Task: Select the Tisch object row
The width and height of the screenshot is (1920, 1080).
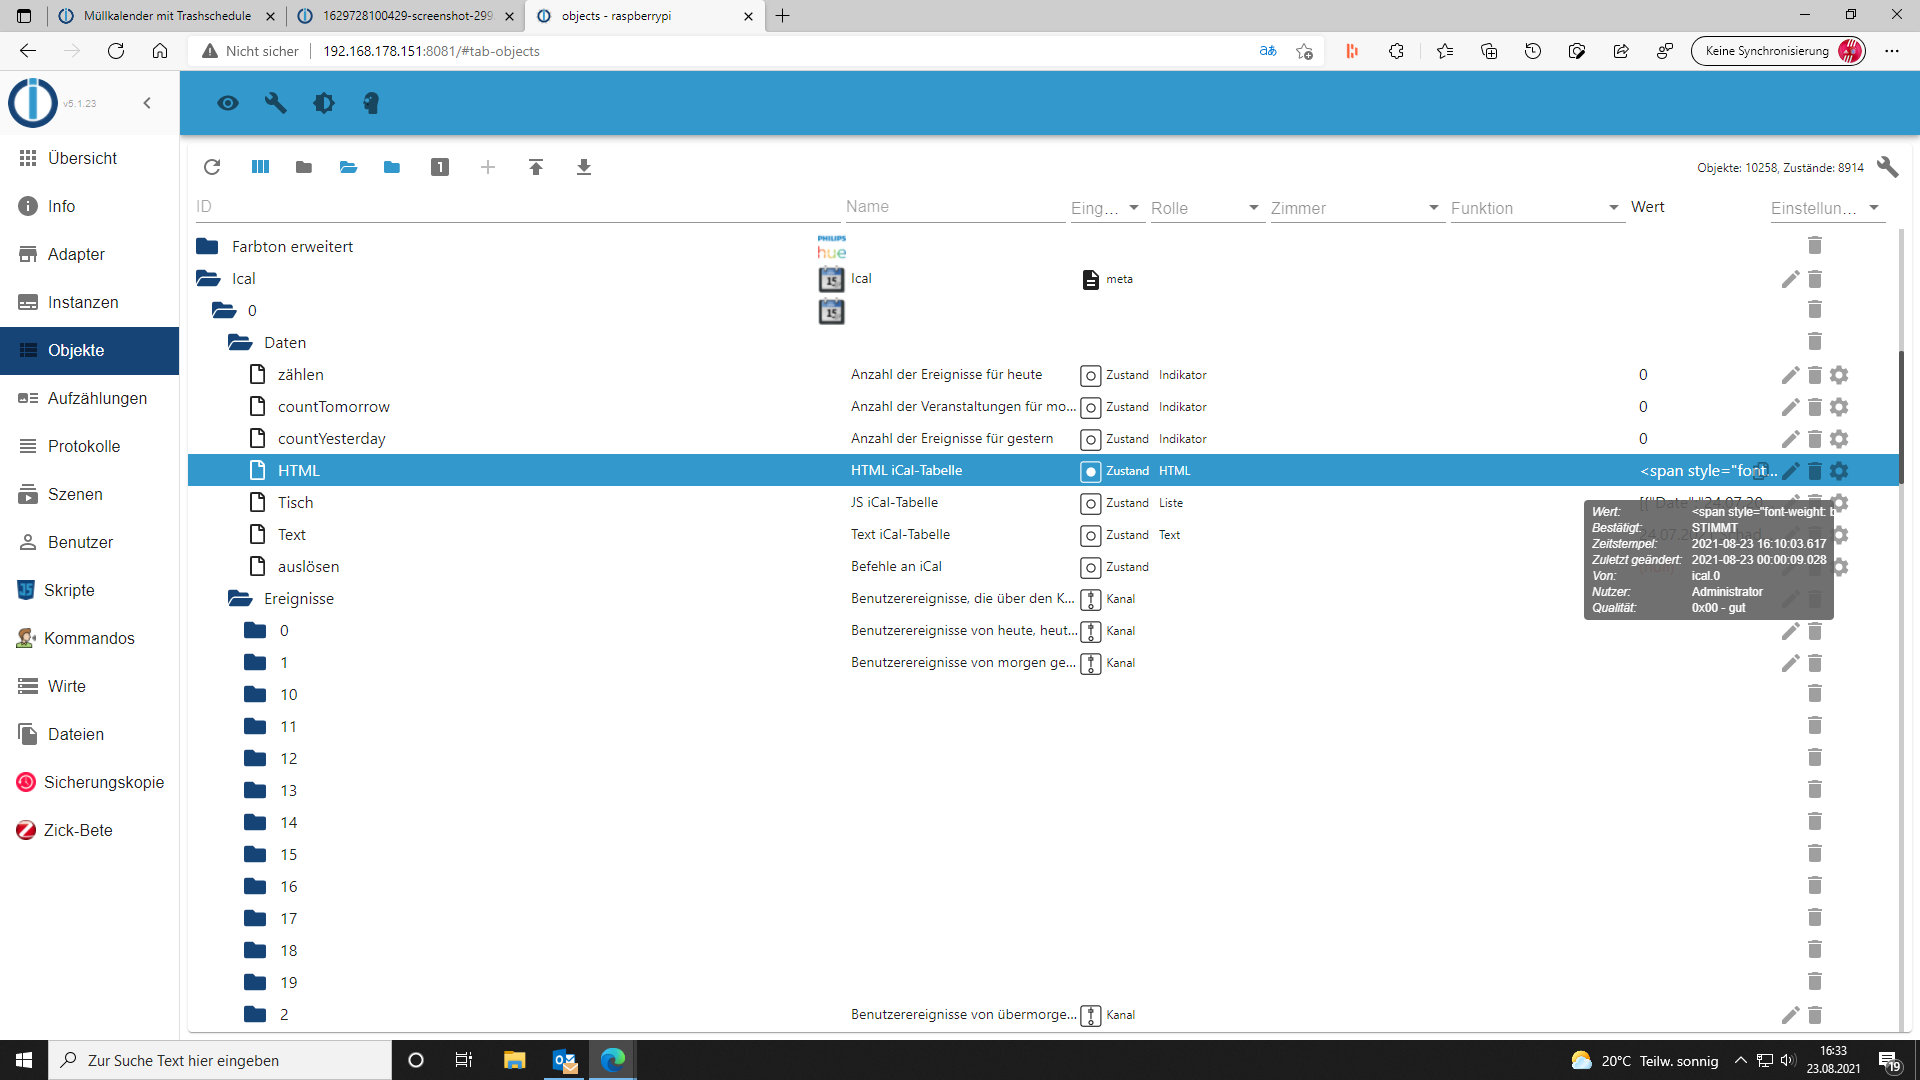Action: pos(296,502)
